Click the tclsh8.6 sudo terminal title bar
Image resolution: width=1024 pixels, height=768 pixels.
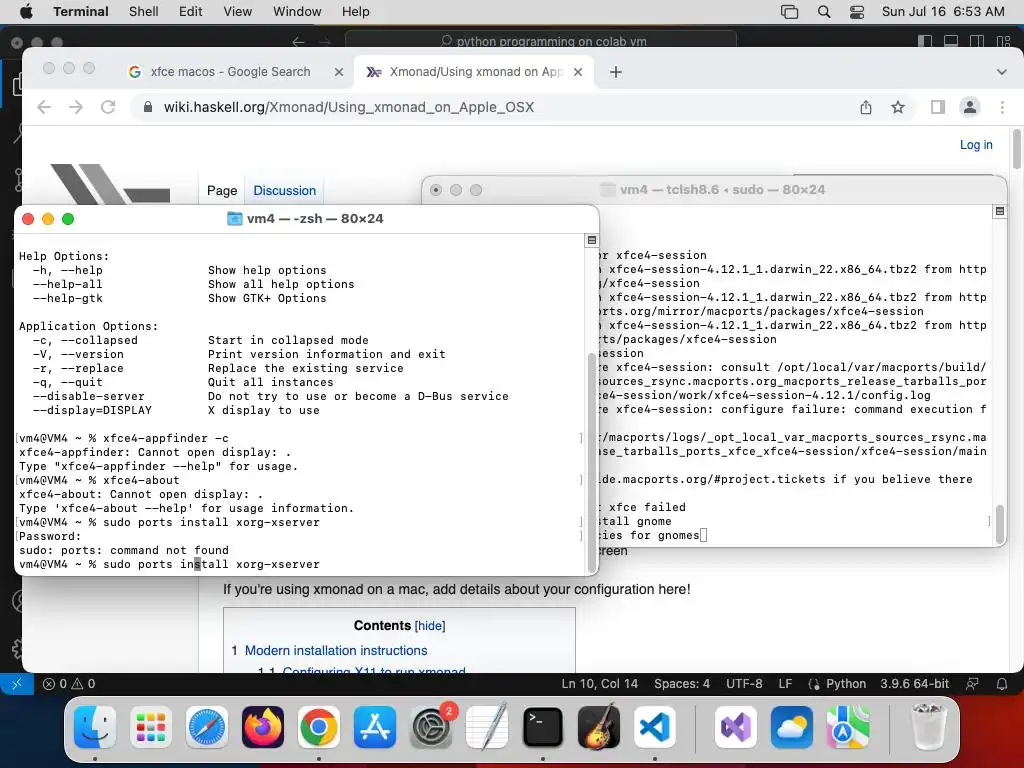click(x=713, y=190)
